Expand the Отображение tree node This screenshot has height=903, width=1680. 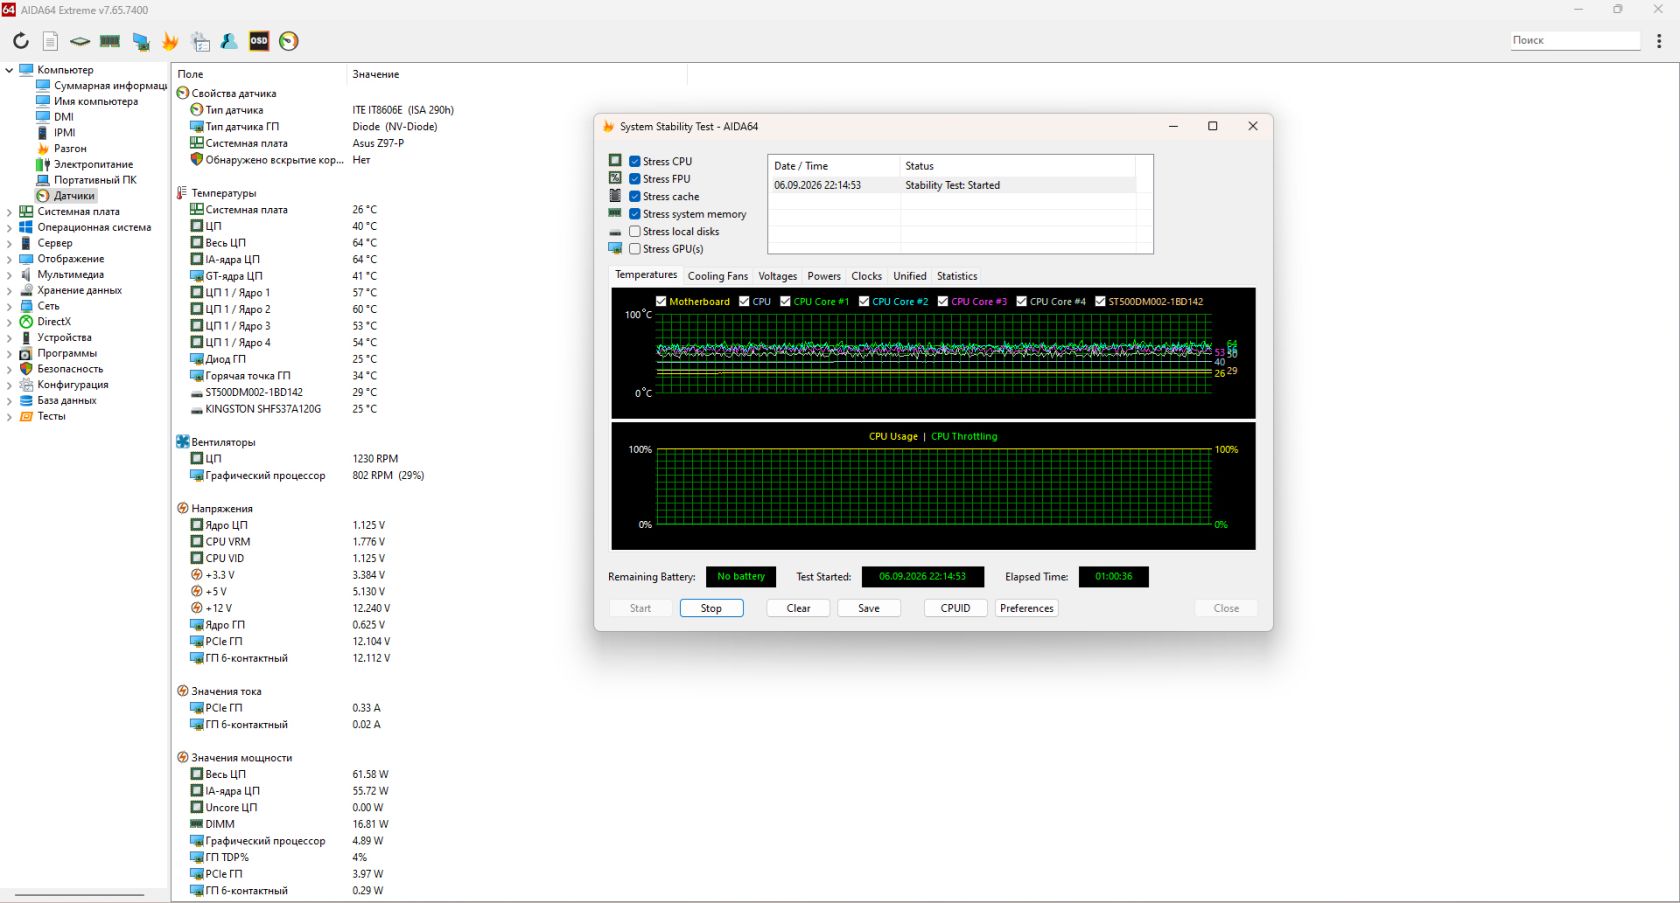[x=9, y=259]
